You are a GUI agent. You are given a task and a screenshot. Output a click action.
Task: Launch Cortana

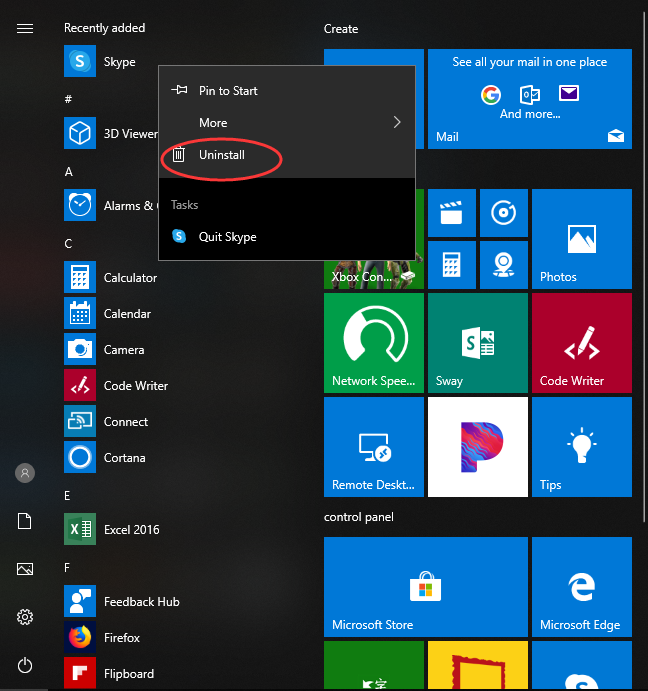point(105,457)
